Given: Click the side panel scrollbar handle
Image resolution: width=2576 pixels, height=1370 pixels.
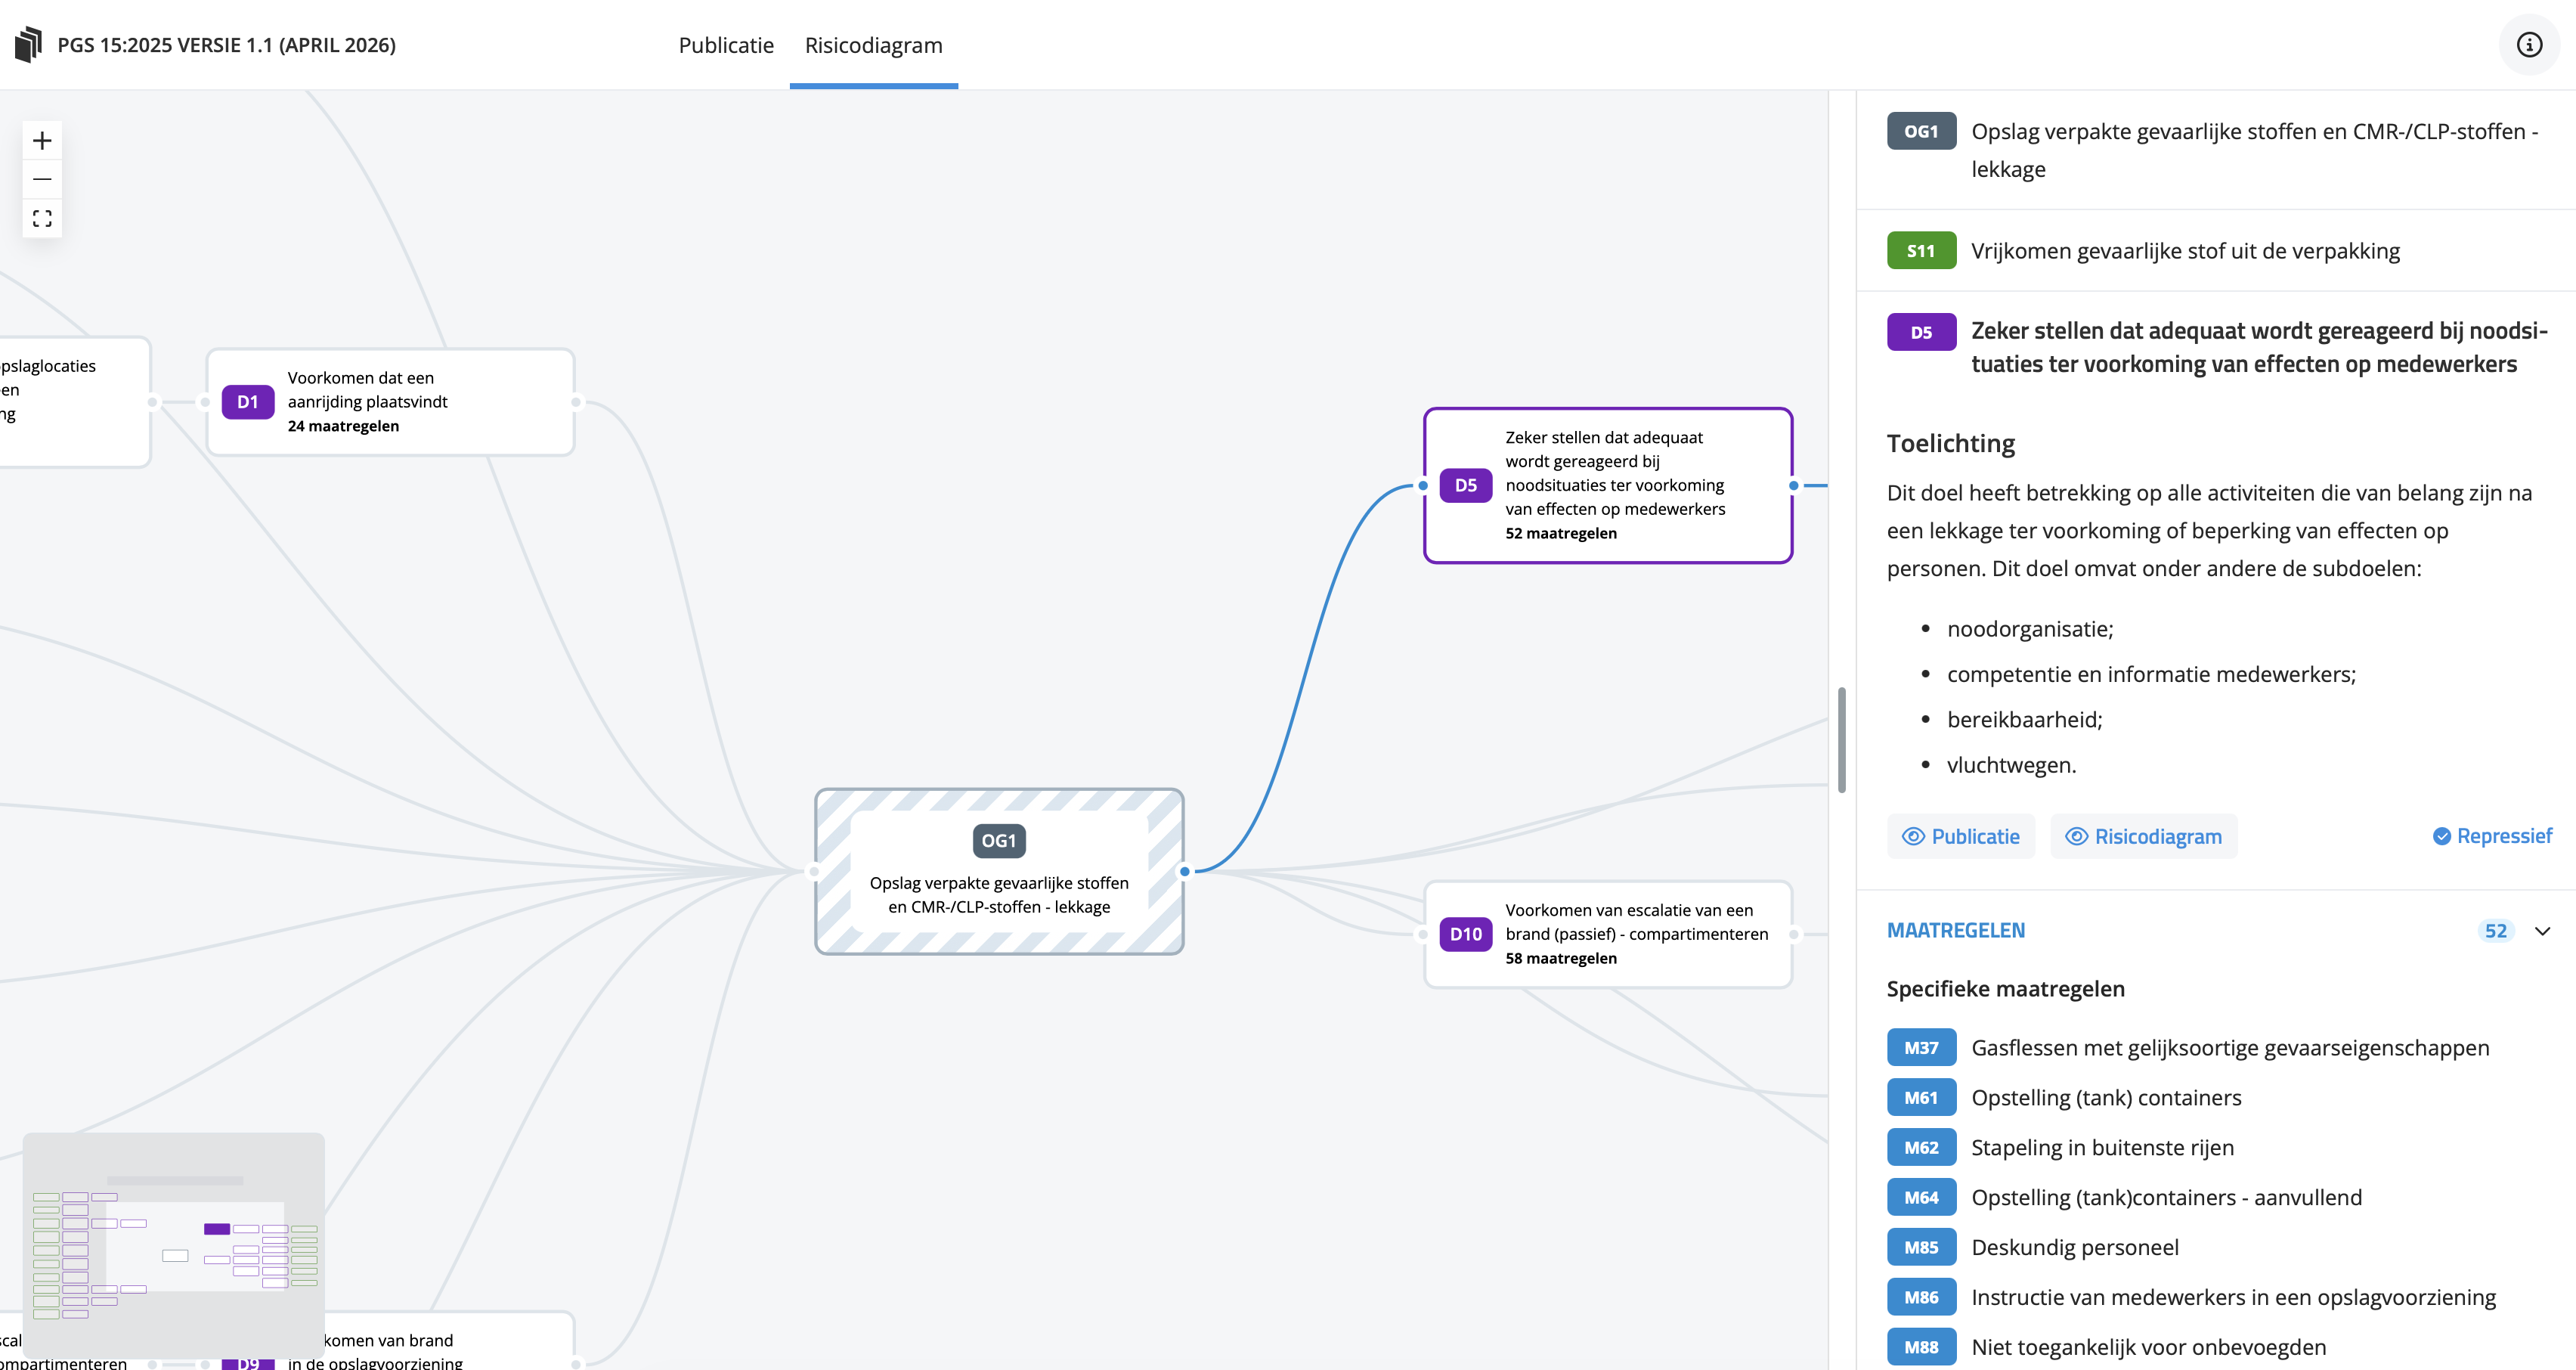Looking at the screenshot, I should pos(1841,740).
